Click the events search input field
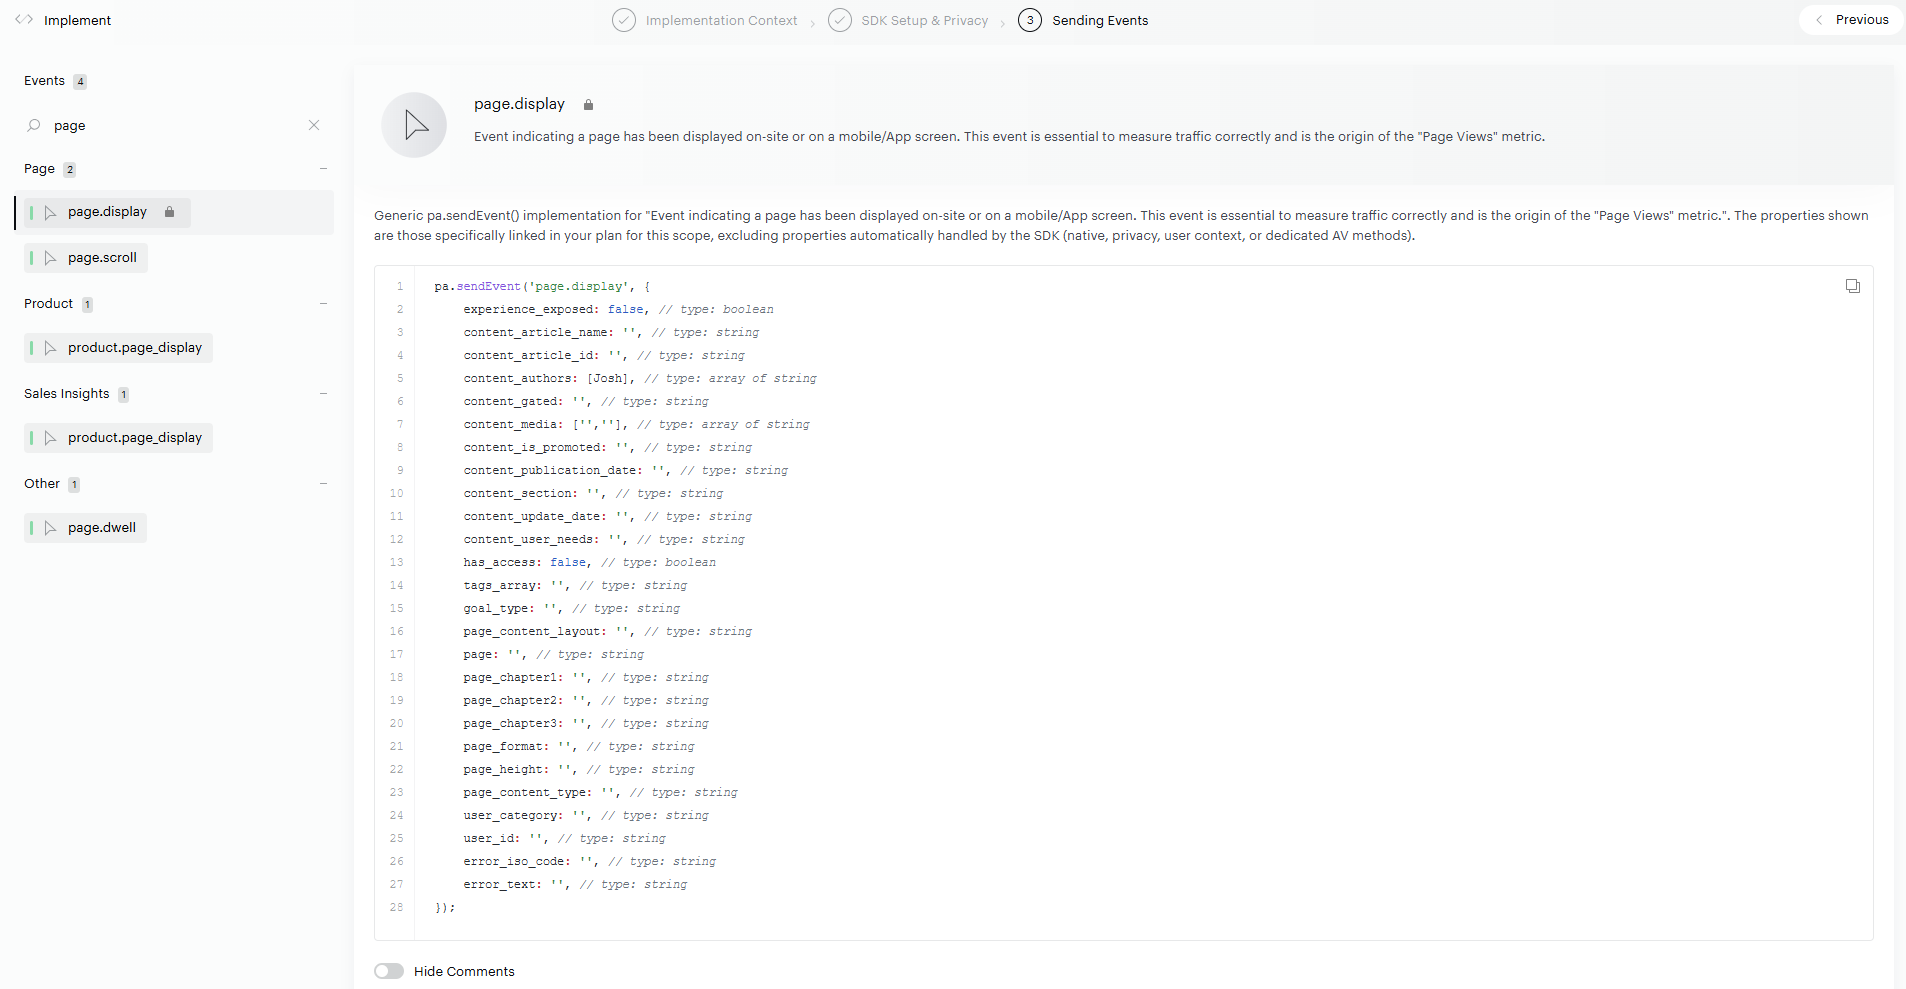 tap(170, 125)
